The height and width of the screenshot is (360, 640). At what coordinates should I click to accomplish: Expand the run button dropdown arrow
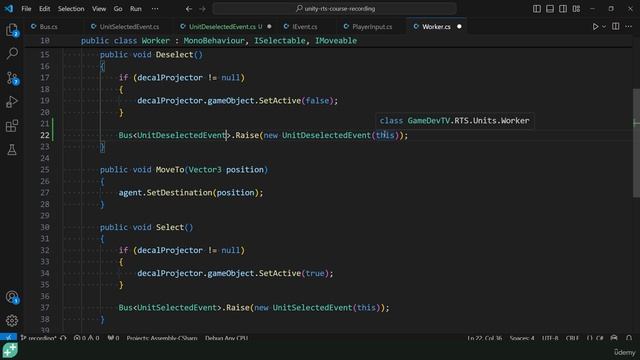click(x=604, y=27)
